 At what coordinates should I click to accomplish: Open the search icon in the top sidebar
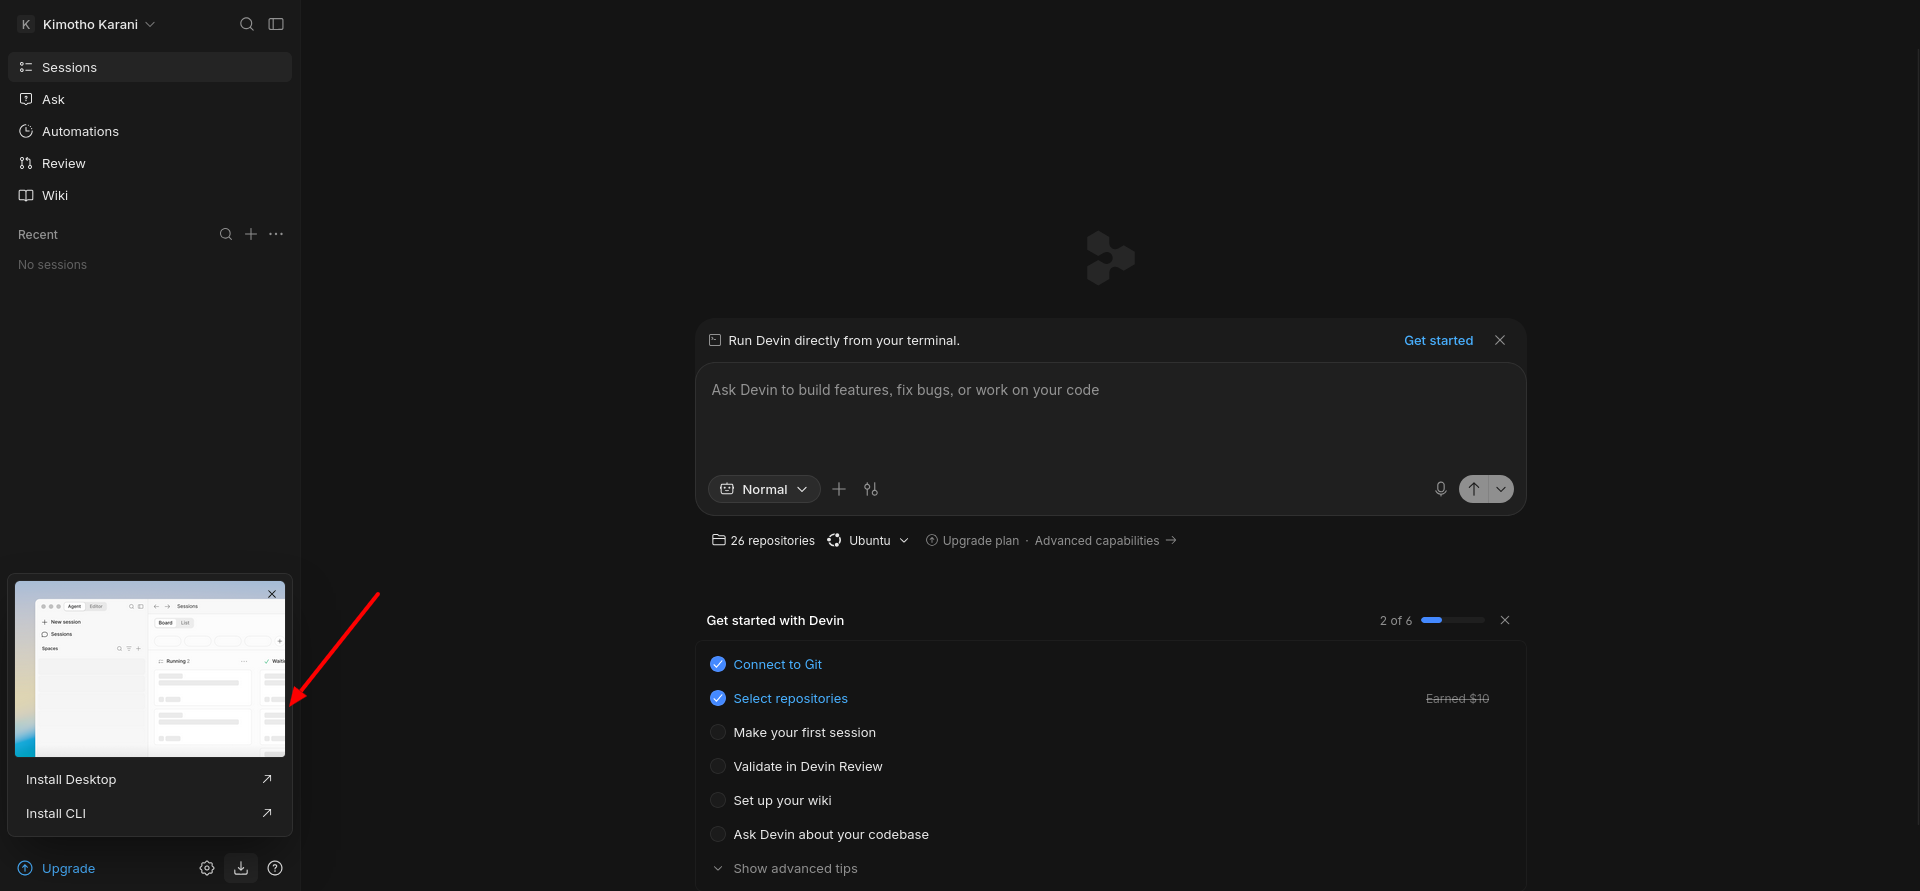coord(246,24)
